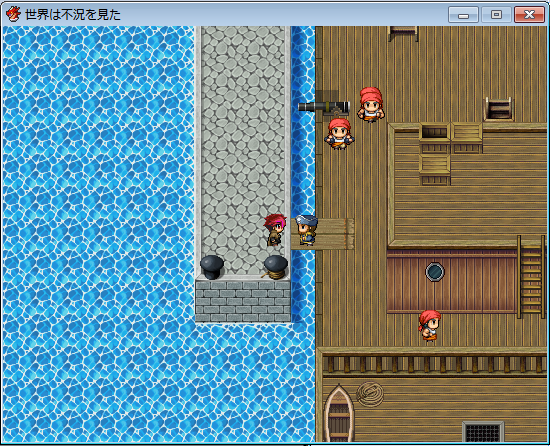Click the captain in blue tricorn hat
This screenshot has height=446, width=550.
click(306, 230)
